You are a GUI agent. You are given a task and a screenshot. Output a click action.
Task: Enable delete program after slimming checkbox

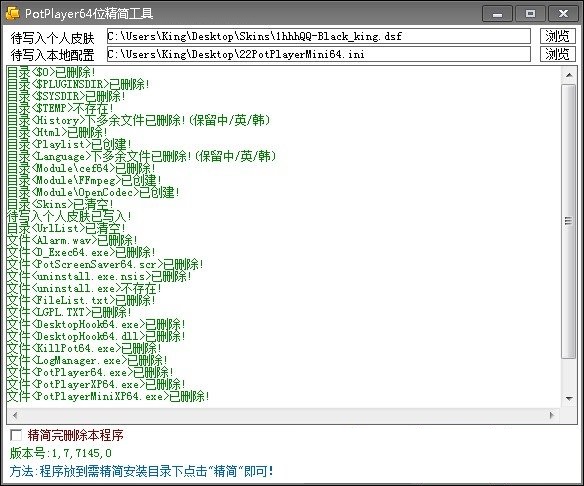(16, 435)
